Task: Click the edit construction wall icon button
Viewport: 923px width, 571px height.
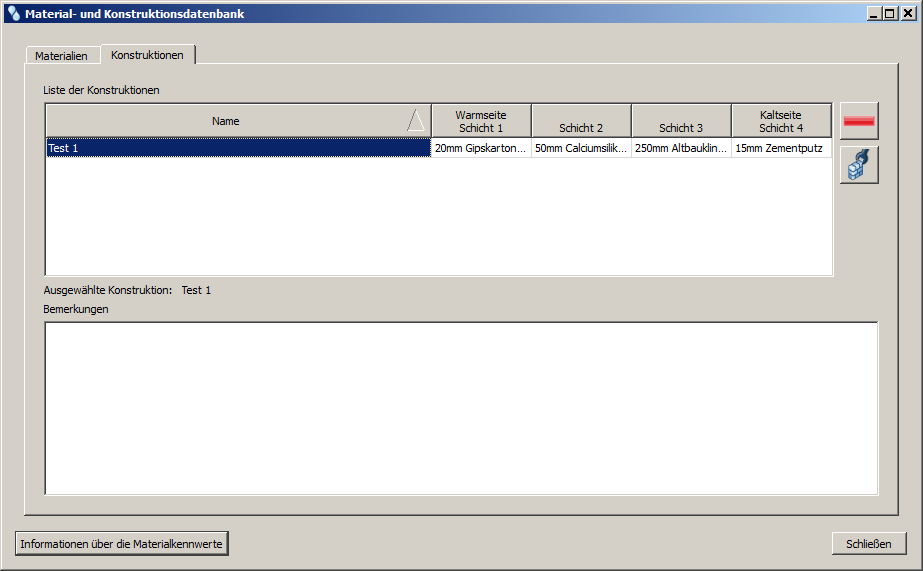Action: coord(859,165)
